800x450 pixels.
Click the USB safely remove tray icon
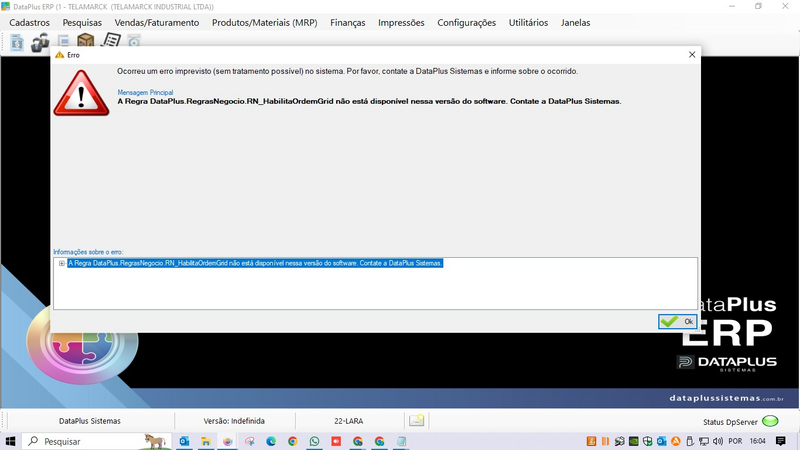[690, 441]
